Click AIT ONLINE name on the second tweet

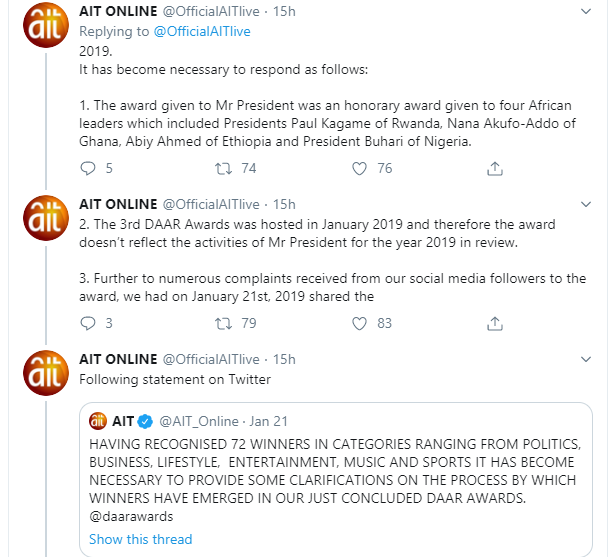(x=118, y=204)
